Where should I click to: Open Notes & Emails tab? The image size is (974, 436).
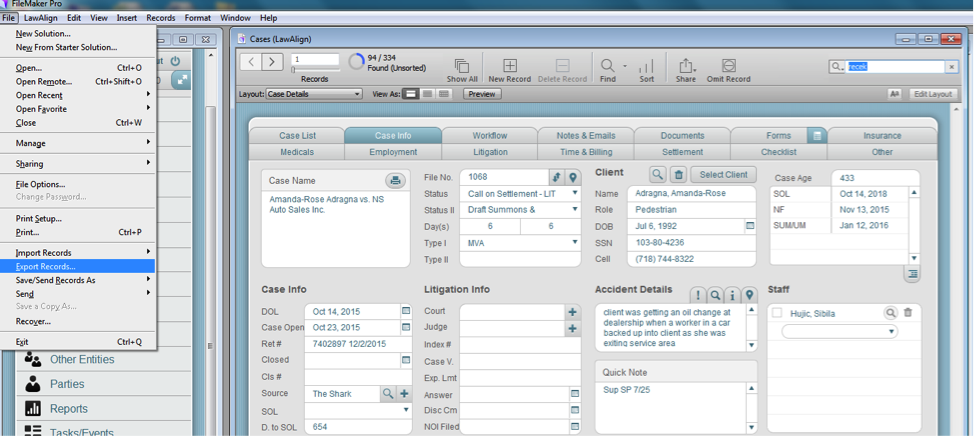586,135
